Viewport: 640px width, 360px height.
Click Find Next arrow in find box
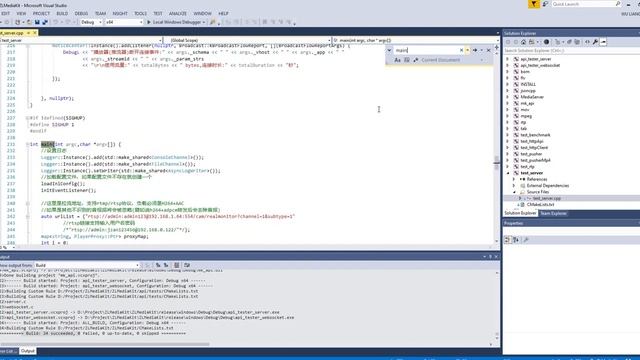coord(475,50)
